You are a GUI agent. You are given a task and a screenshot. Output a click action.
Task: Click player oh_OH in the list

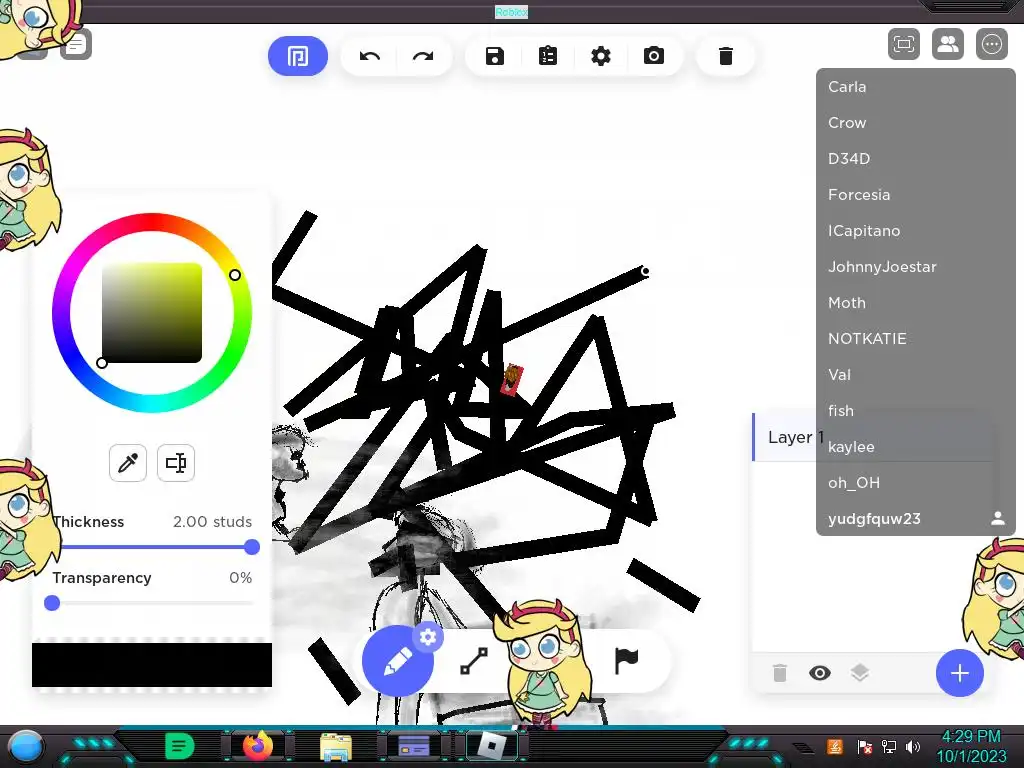pyautogui.click(x=915, y=483)
